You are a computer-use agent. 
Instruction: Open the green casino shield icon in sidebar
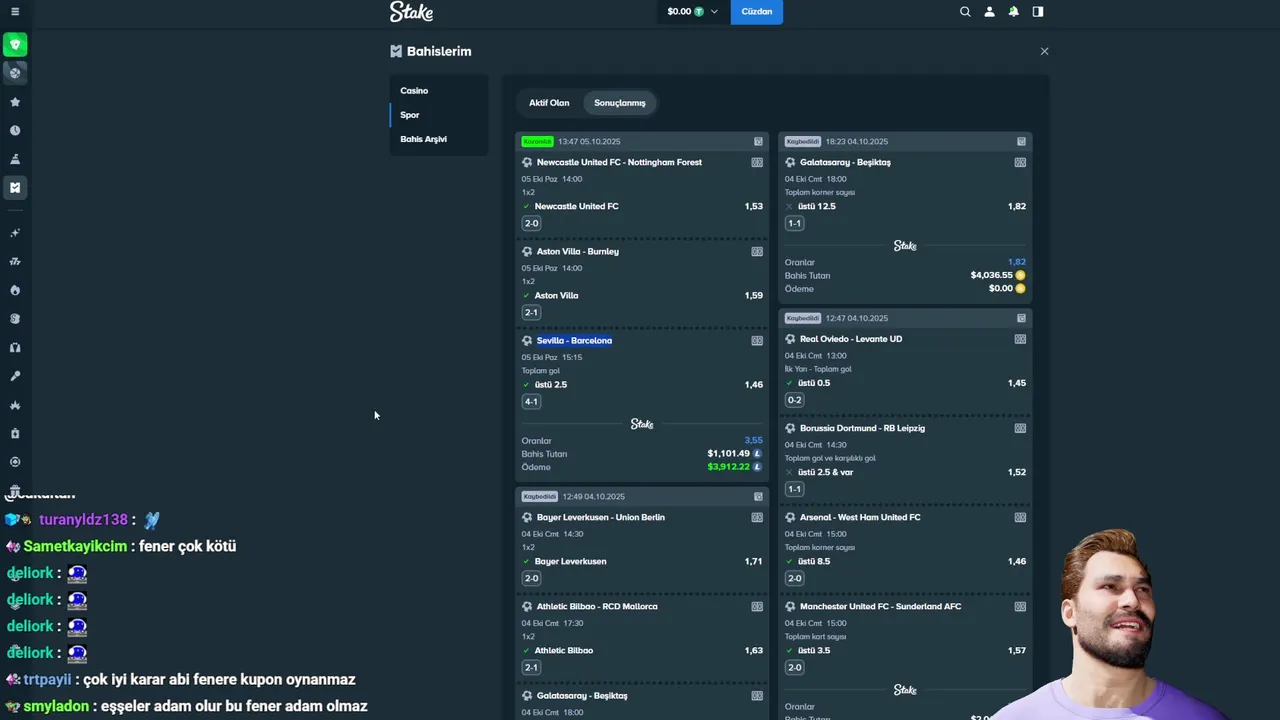click(15, 45)
